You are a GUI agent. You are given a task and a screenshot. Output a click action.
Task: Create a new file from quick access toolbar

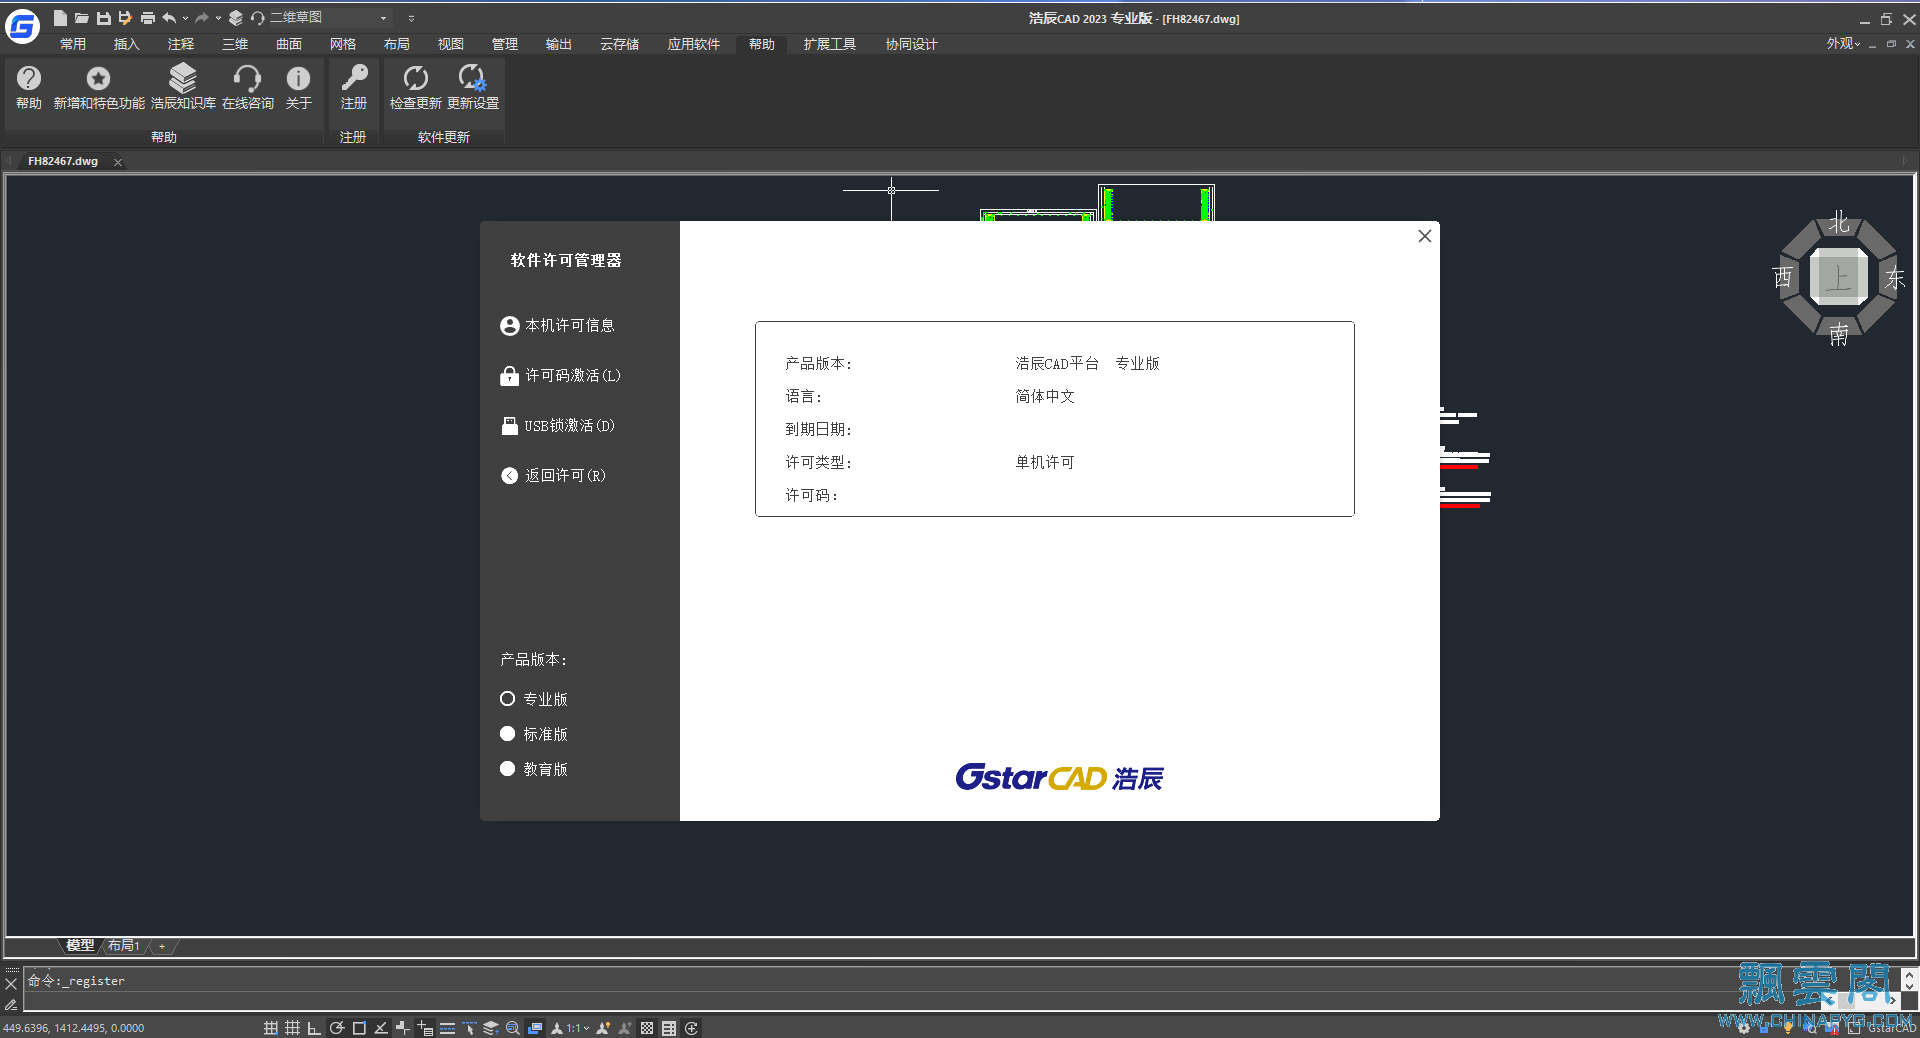pos(60,18)
